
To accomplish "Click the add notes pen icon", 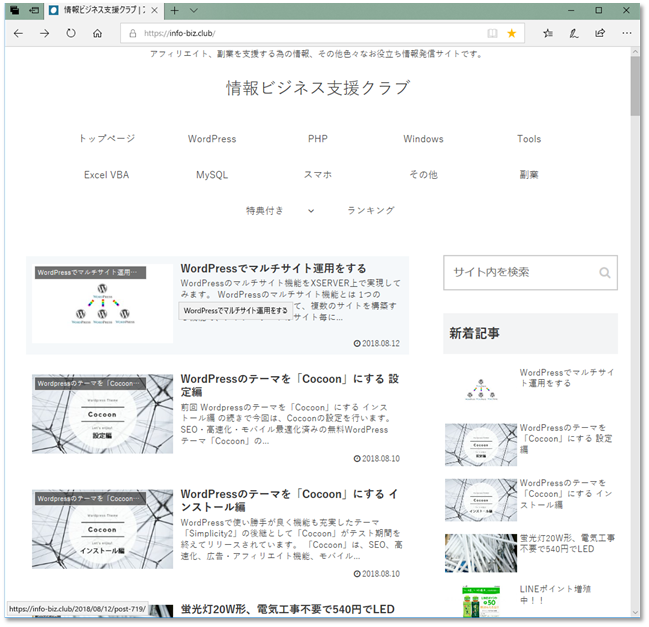I will [x=574, y=34].
